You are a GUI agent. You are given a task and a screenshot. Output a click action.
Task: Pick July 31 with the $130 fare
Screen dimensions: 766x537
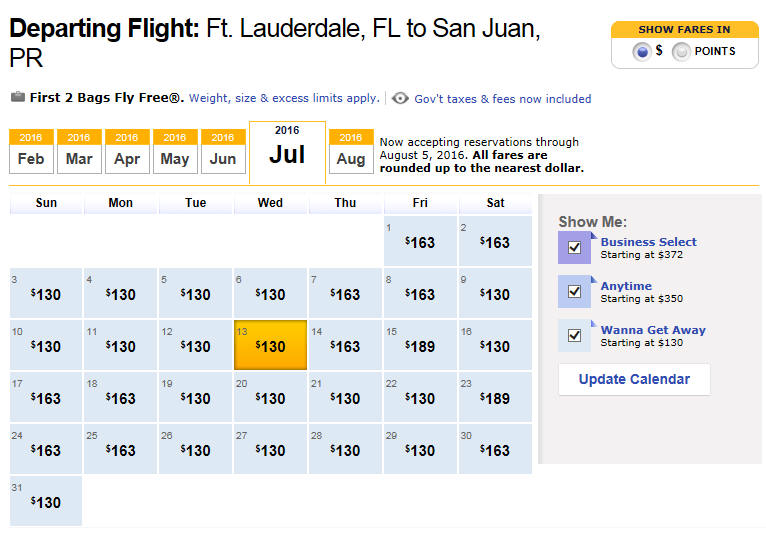[x=46, y=501]
